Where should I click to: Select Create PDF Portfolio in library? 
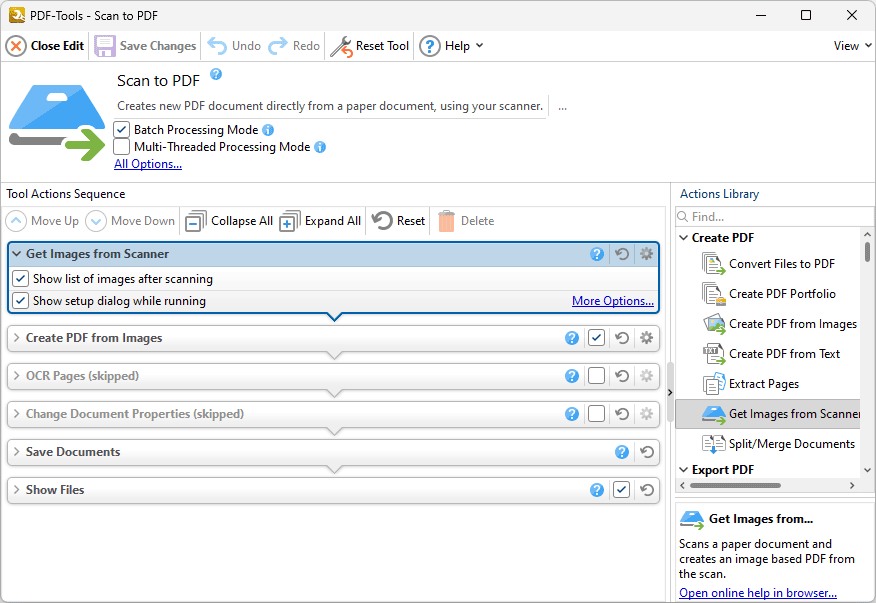tap(769, 294)
